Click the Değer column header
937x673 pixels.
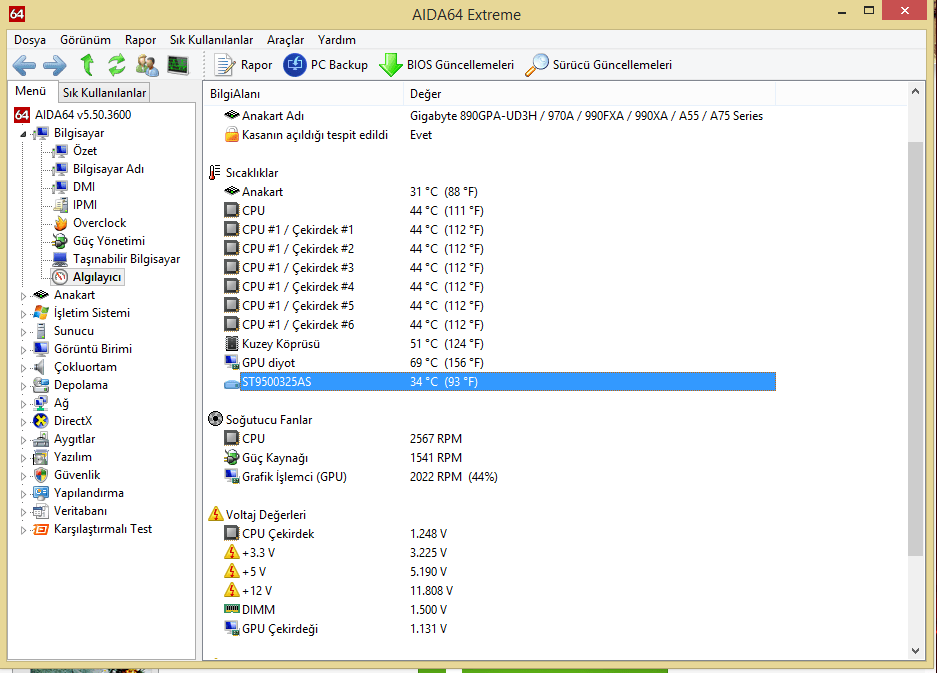[590, 94]
